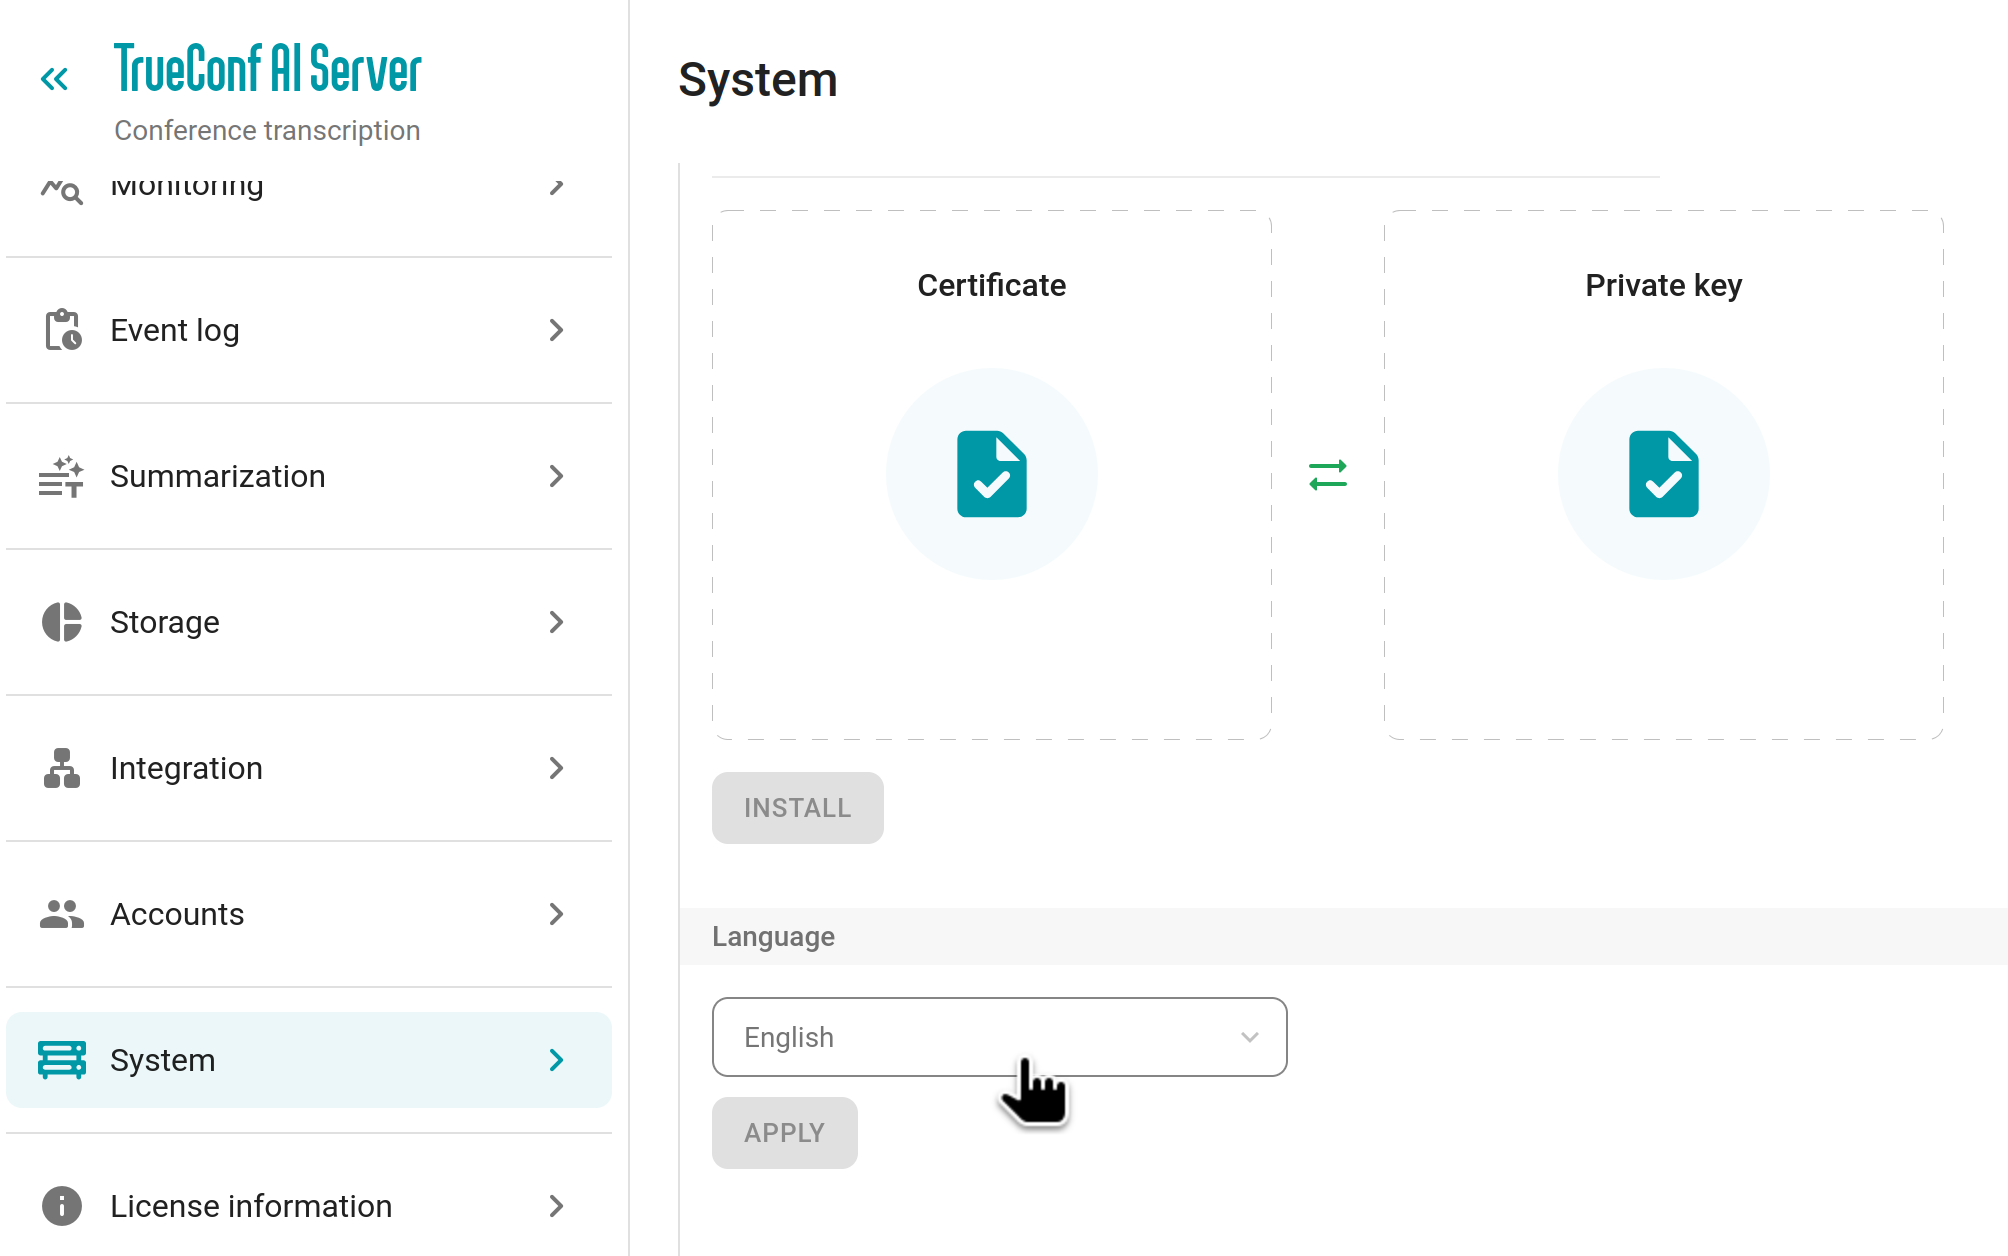
Task: Click the License information info icon
Action: tap(62, 1206)
